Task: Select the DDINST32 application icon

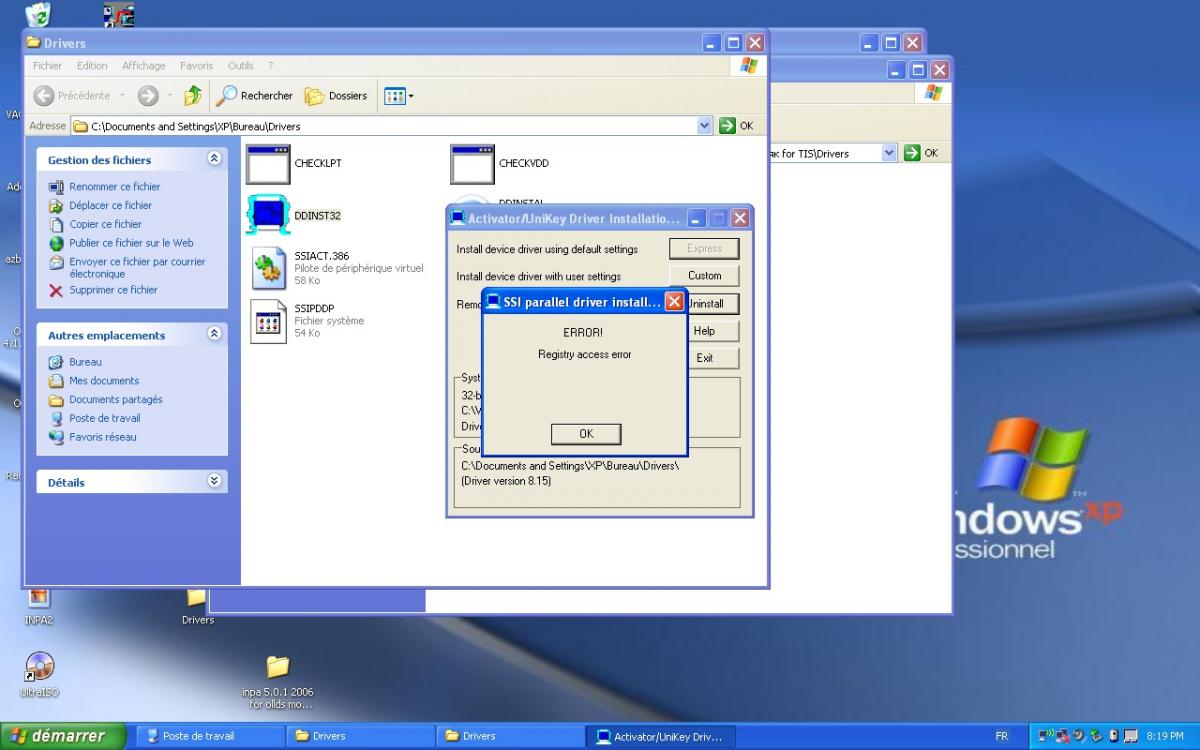Action: coord(268,215)
